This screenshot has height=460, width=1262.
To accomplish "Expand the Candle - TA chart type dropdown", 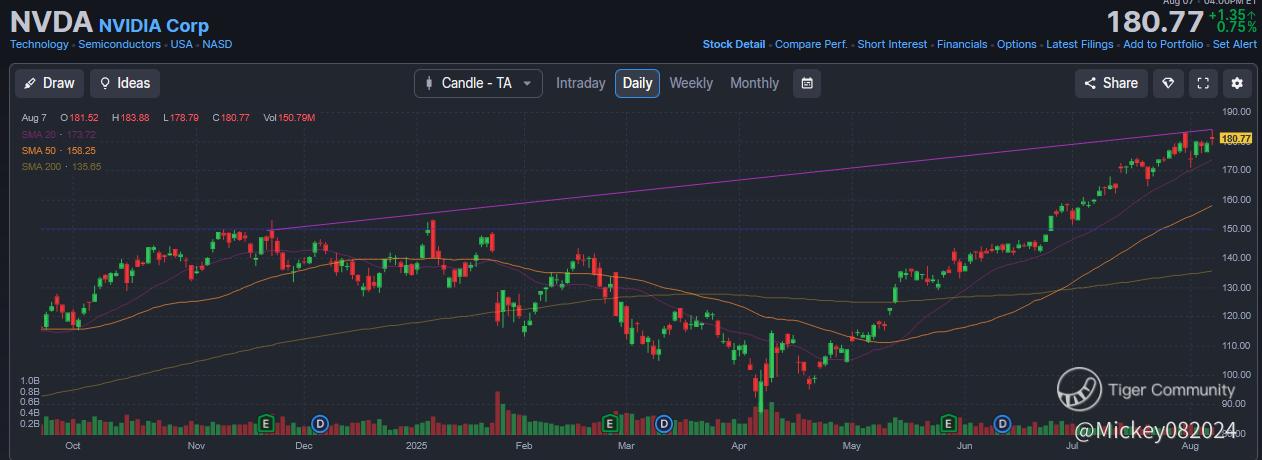I will pos(478,83).
